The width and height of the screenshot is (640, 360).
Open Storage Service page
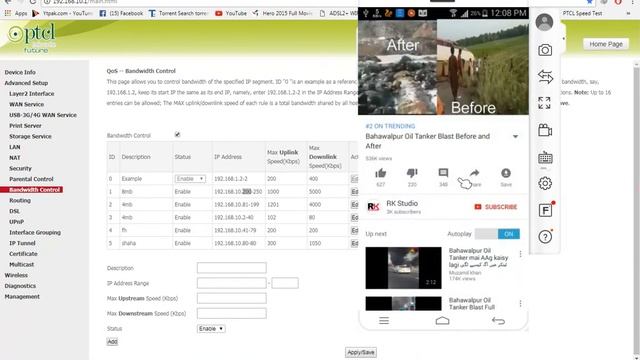(30, 136)
